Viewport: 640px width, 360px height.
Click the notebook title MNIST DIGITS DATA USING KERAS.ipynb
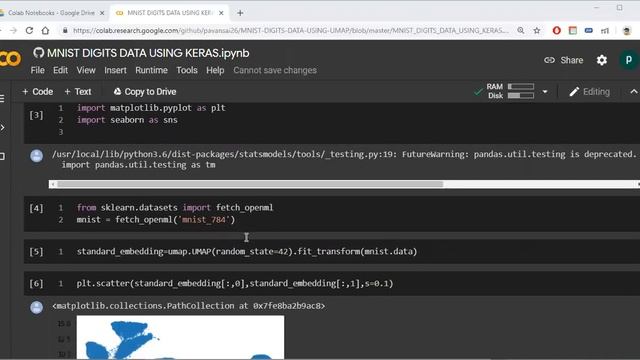pyautogui.click(x=148, y=53)
